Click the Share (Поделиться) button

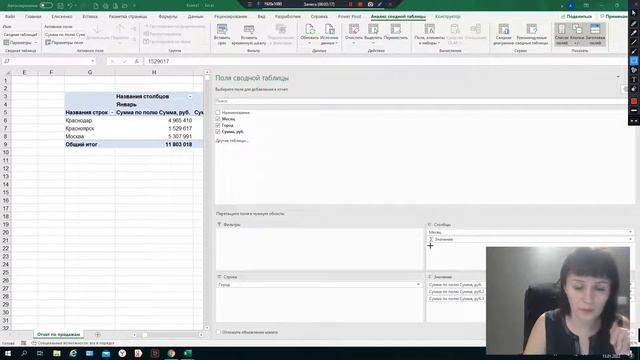tap(577, 16)
